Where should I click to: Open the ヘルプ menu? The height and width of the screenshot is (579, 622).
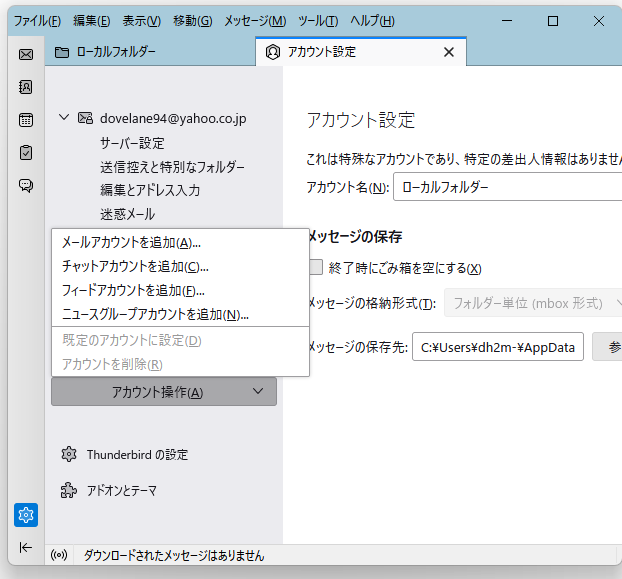(372, 21)
